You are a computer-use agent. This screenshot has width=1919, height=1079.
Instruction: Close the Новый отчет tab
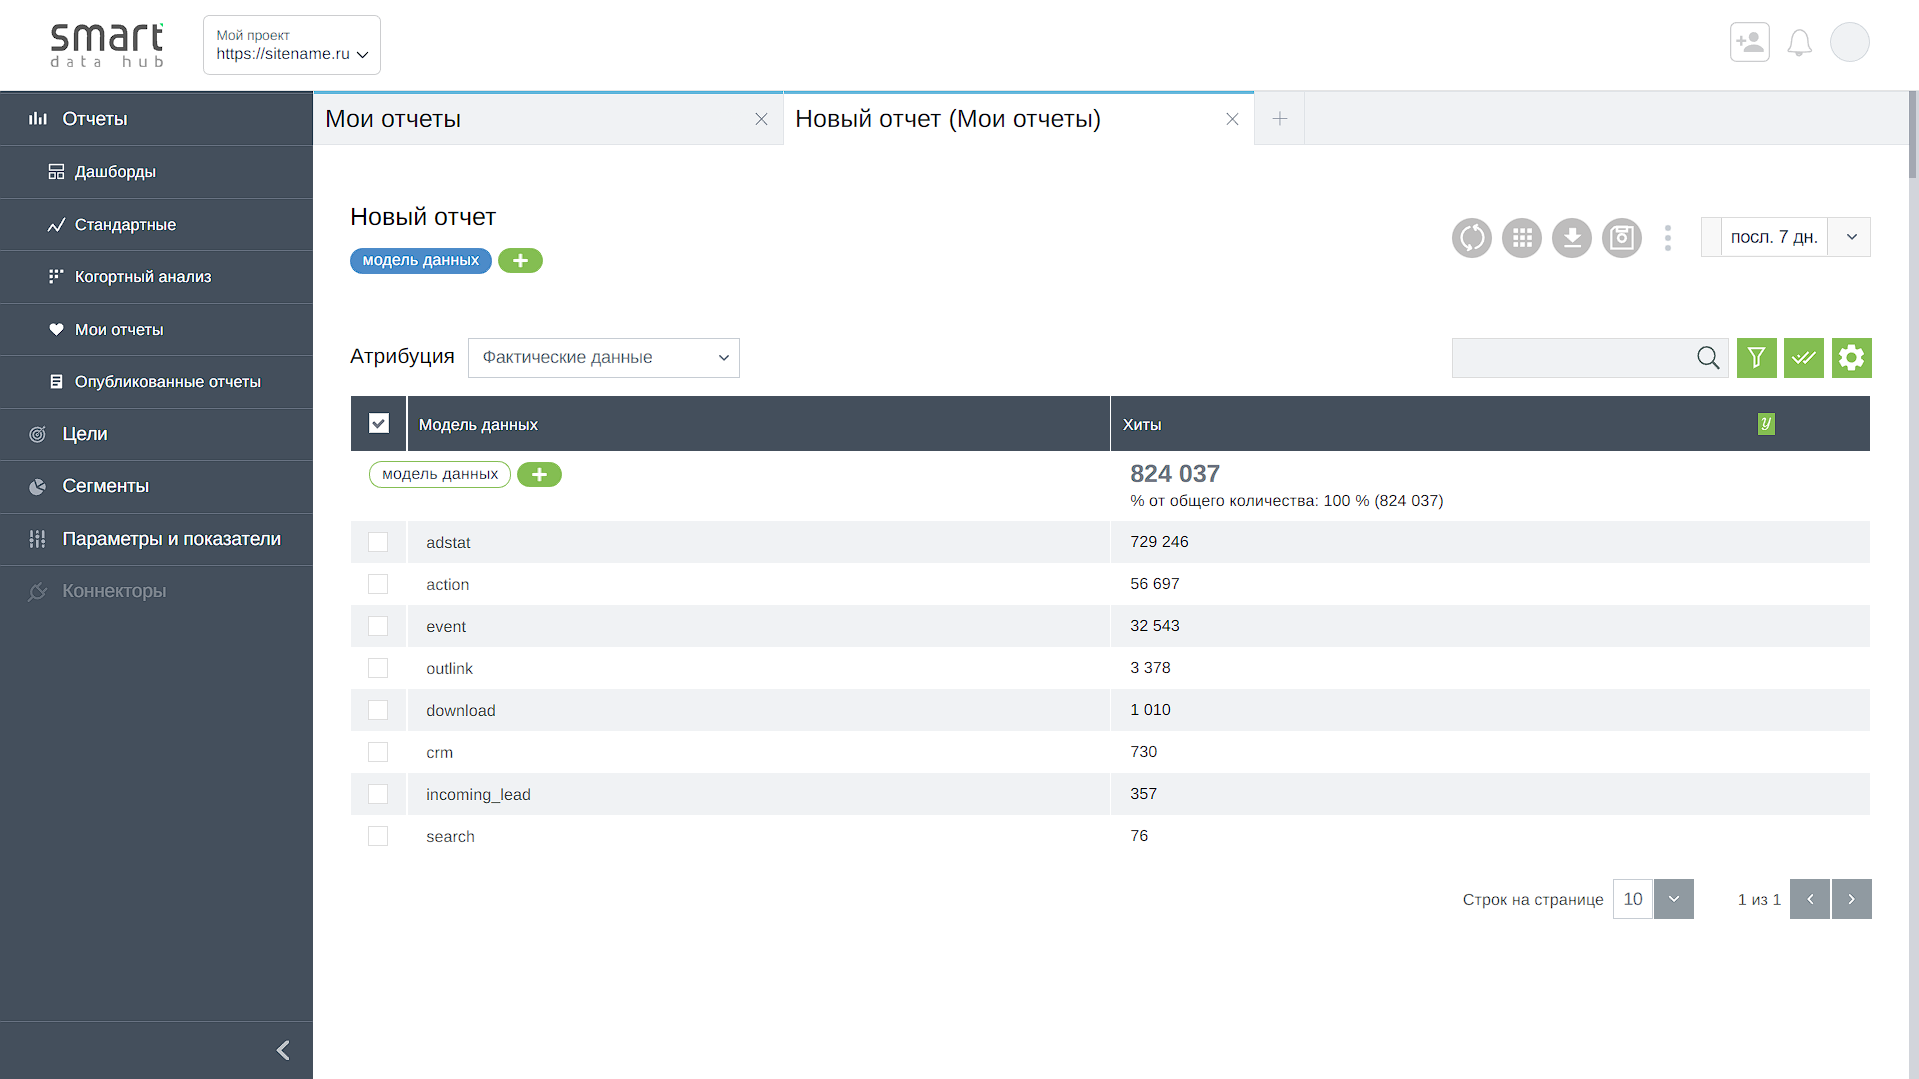[1232, 119]
